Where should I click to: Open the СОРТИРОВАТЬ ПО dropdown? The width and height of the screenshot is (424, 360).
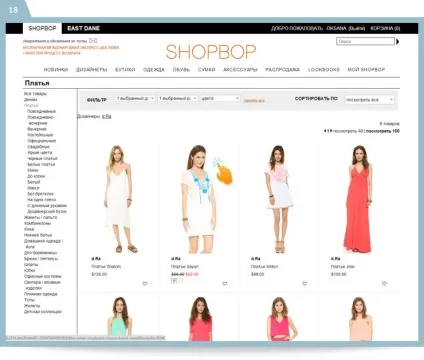click(369, 100)
